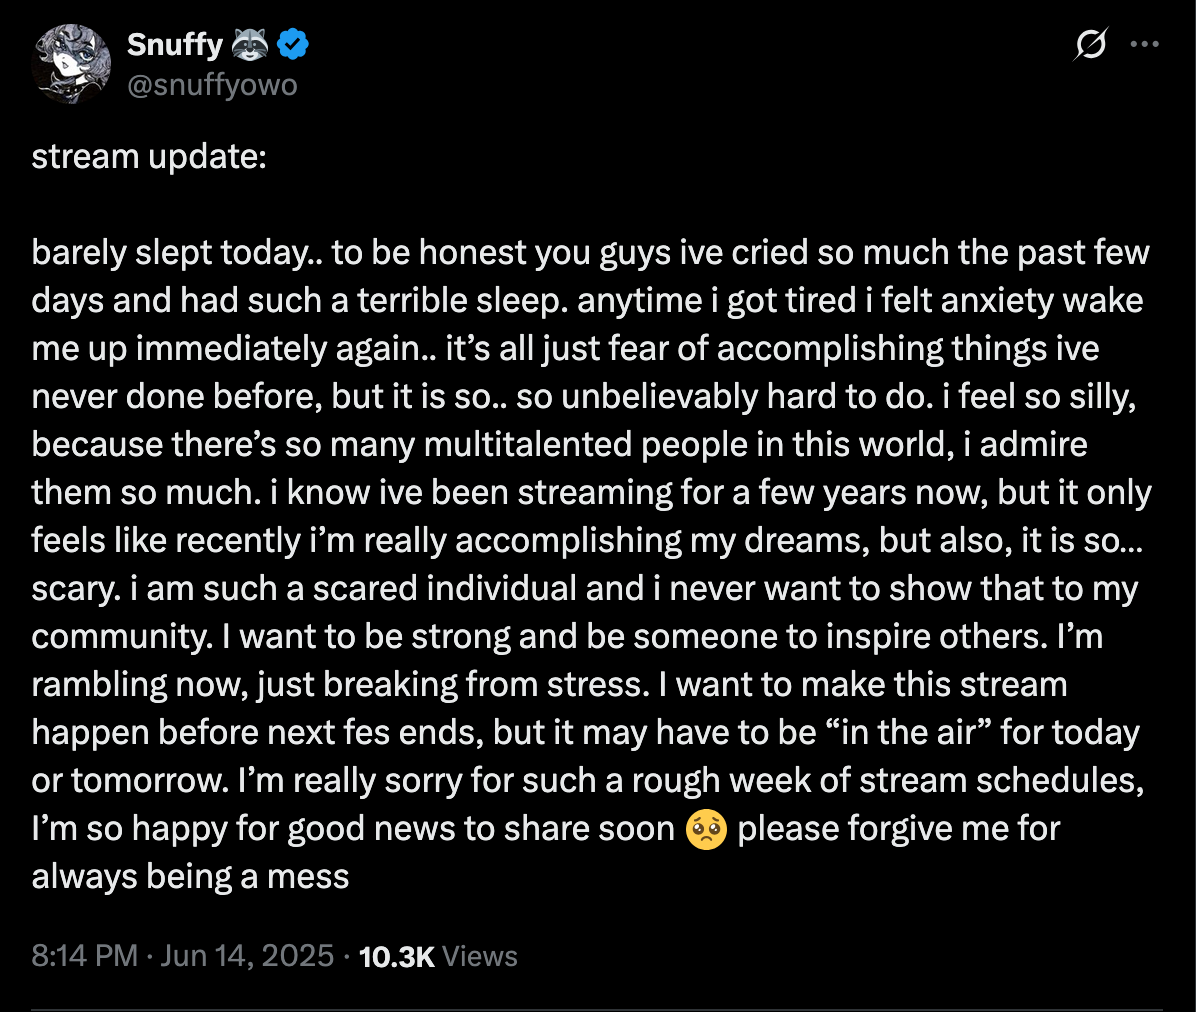The image size is (1196, 1012).
Task: Click the Jun 14, 2025 date
Action: (x=247, y=956)
